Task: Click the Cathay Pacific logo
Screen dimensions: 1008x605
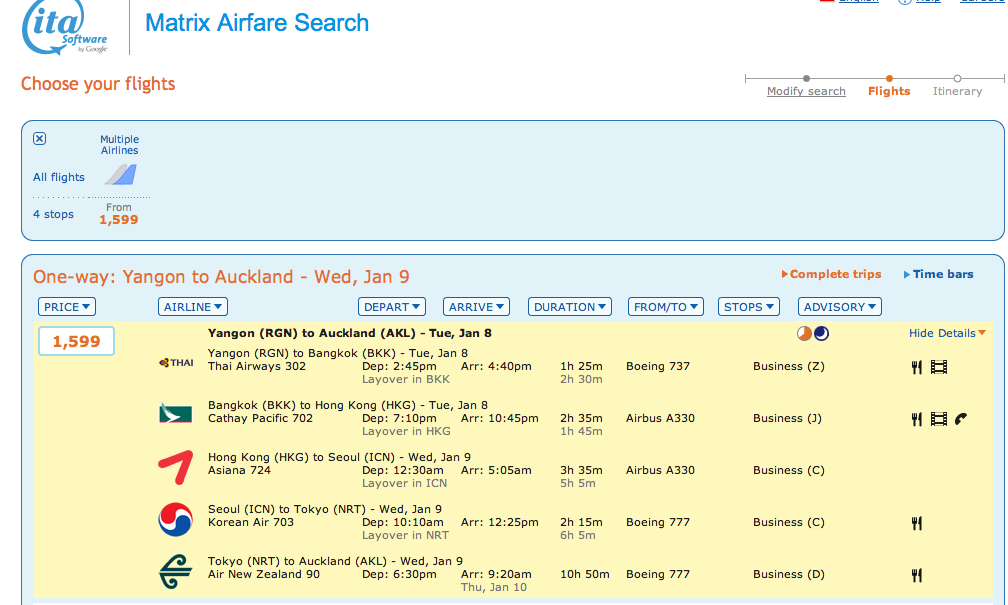Action: tap(176, 413)
